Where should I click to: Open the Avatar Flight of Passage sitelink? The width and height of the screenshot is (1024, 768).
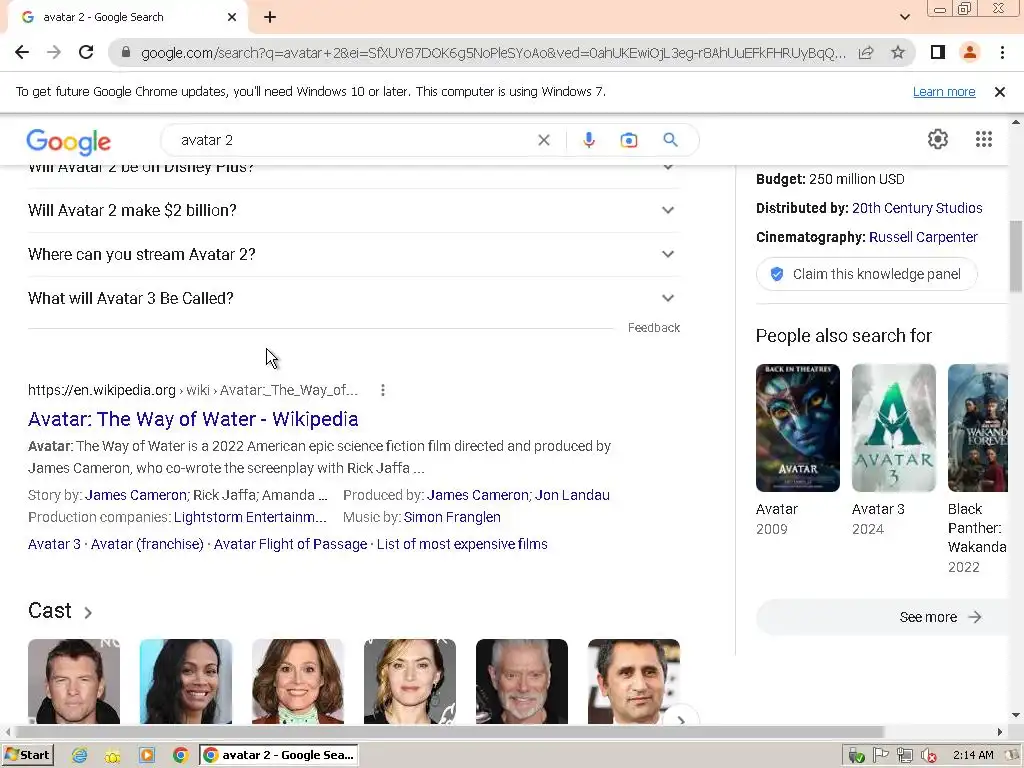[291, 544]
